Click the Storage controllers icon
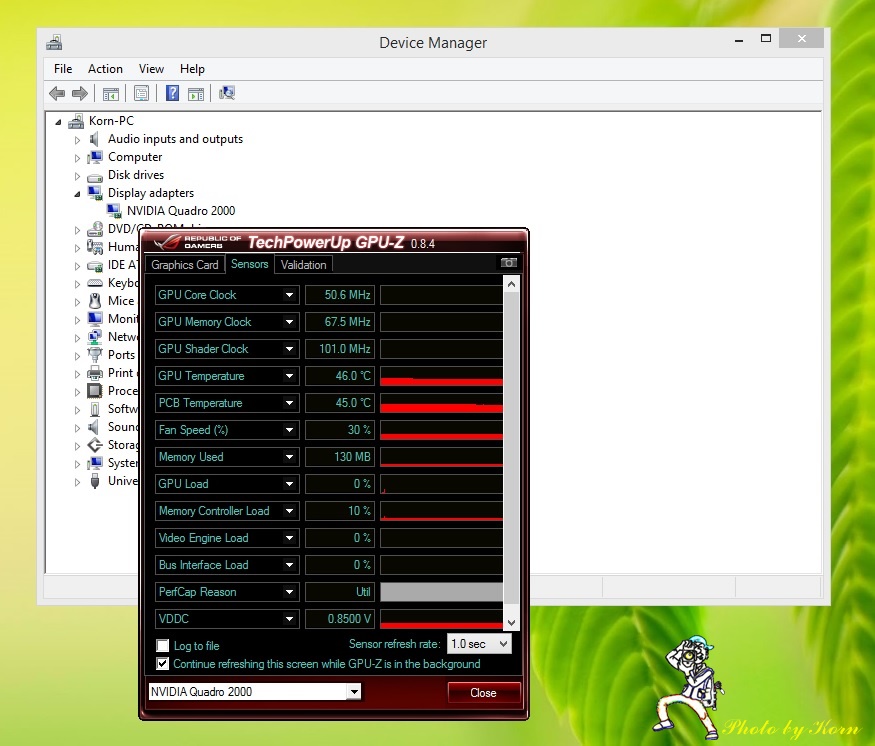 coord(95,445)
